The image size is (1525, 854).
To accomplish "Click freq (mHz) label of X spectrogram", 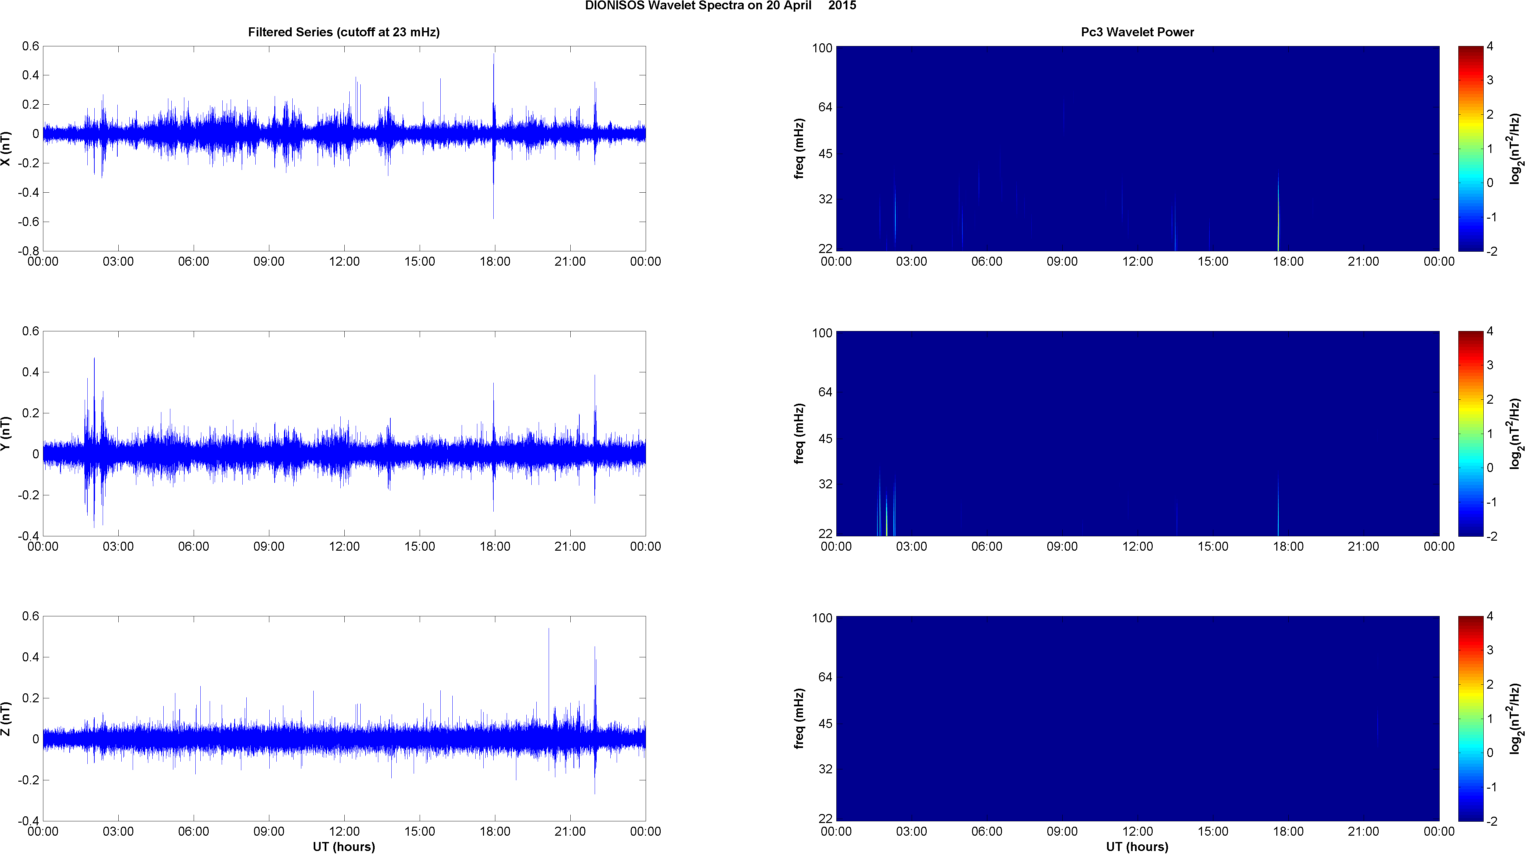I will click(800, 148).
